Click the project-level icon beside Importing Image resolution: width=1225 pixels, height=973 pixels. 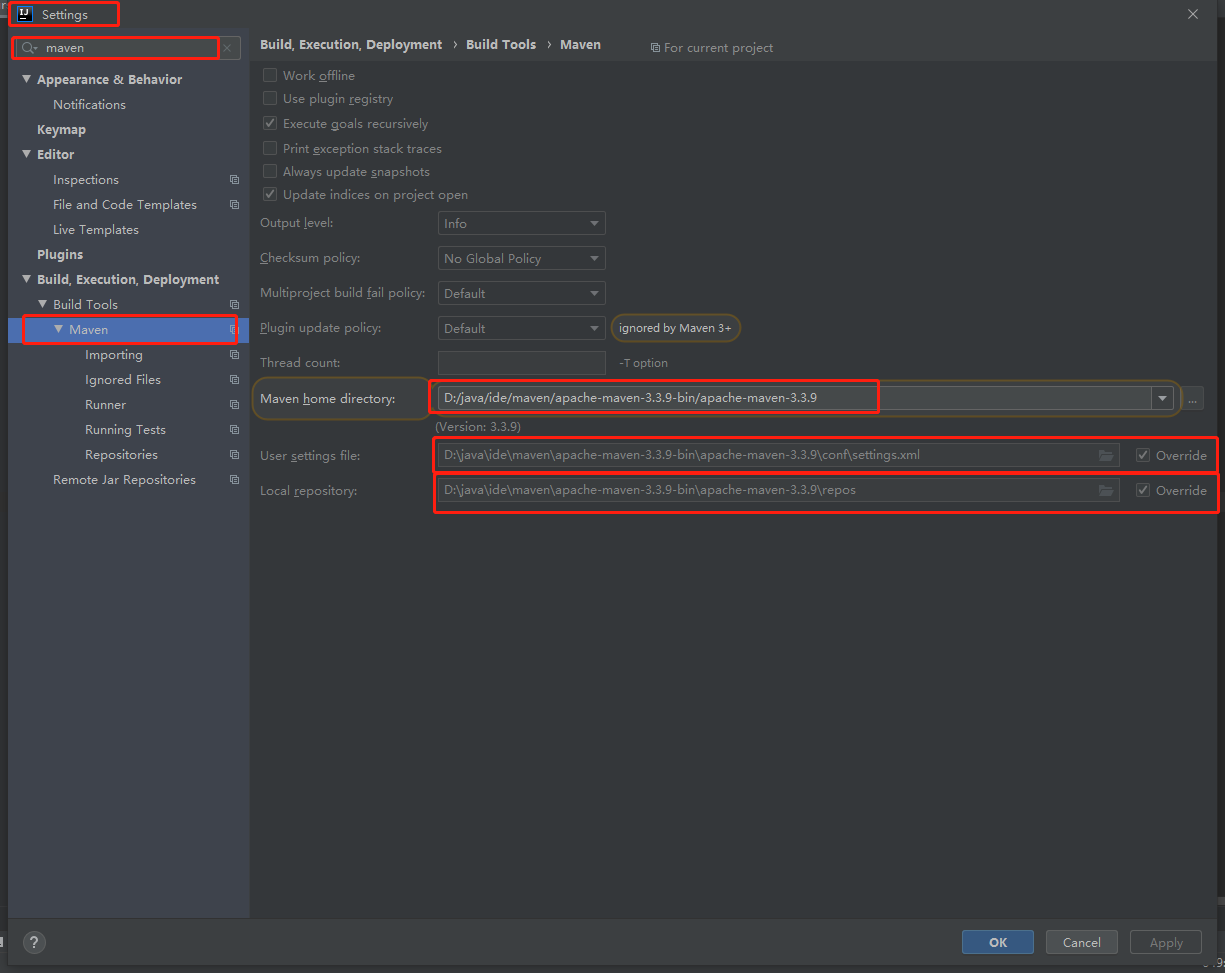[x=234, y=355]
